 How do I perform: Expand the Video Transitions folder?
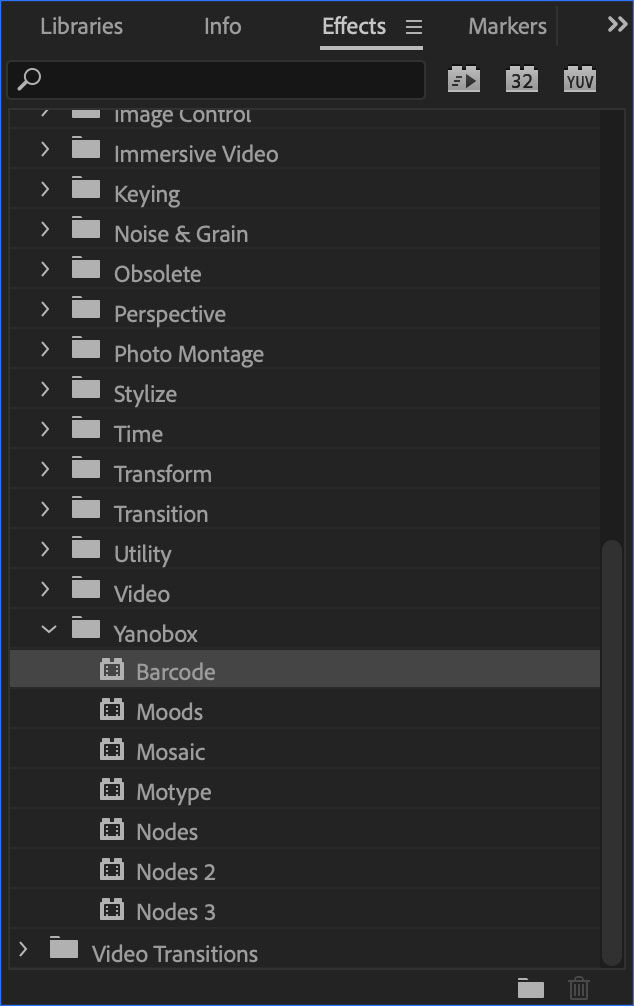click(x=24, y=952)
